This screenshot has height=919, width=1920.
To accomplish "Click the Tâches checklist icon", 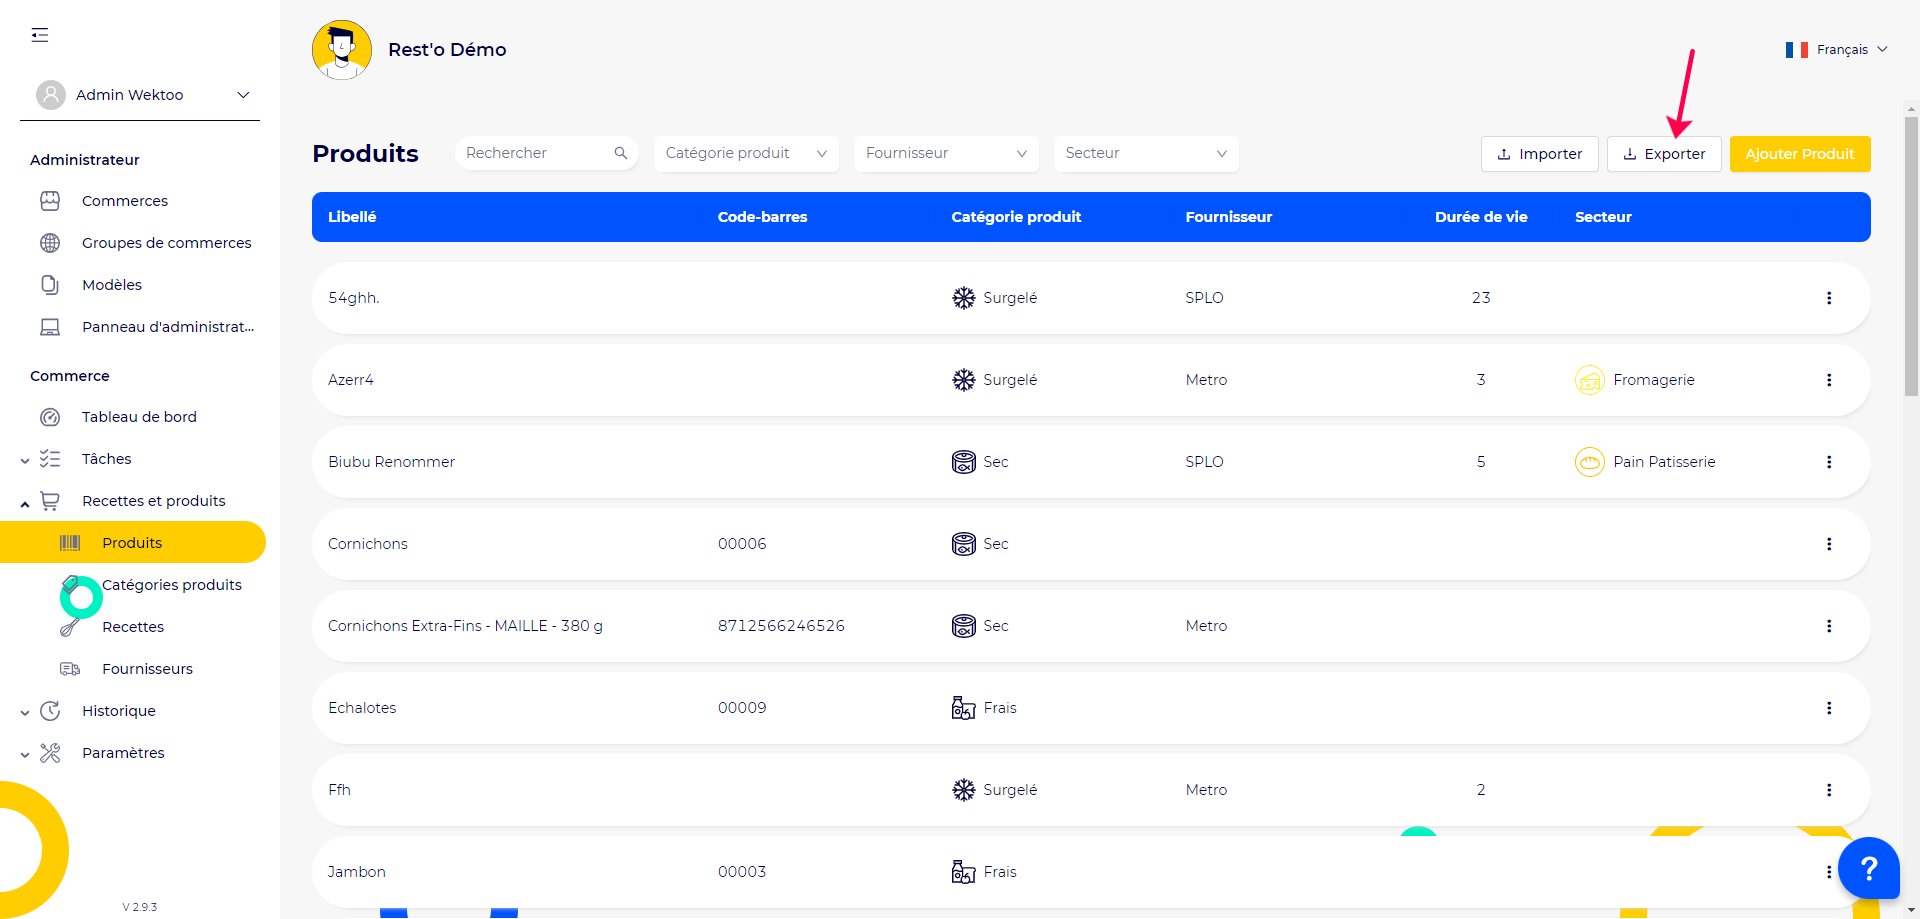I will point(50,459).
